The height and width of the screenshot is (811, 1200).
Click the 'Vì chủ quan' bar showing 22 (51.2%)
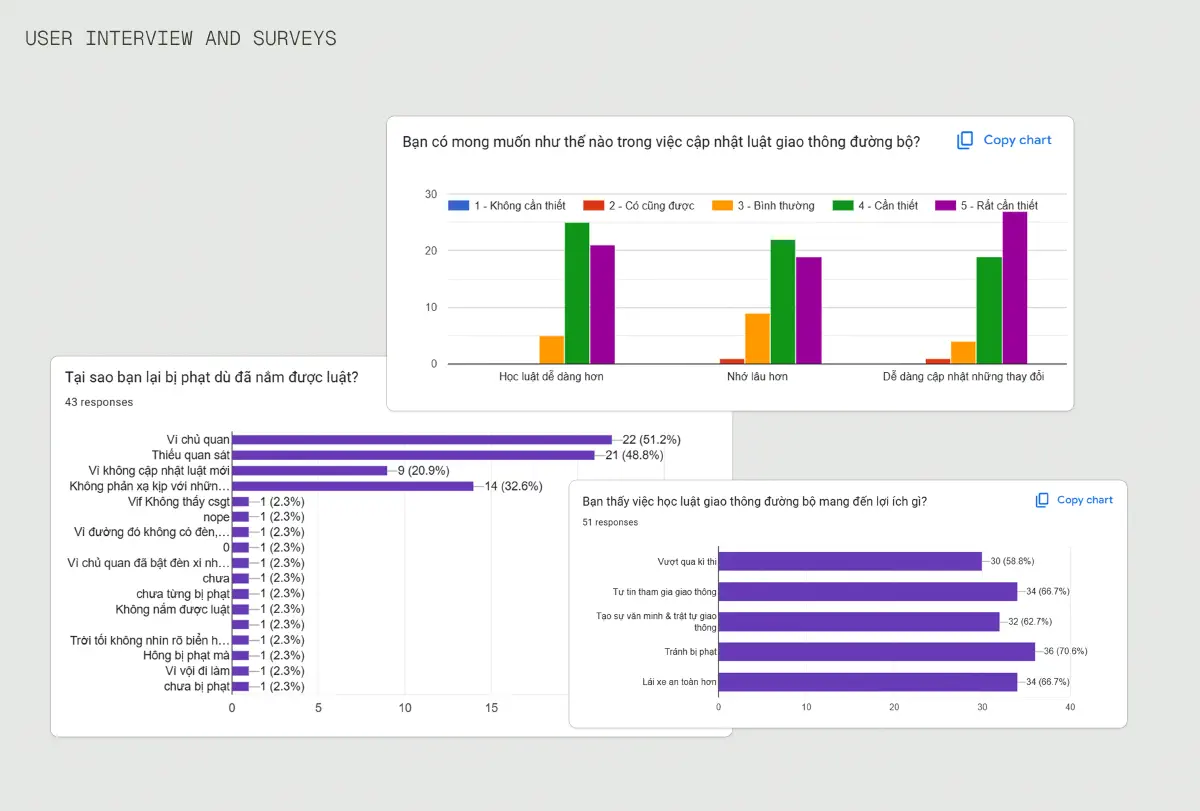[x=420, y=440]
